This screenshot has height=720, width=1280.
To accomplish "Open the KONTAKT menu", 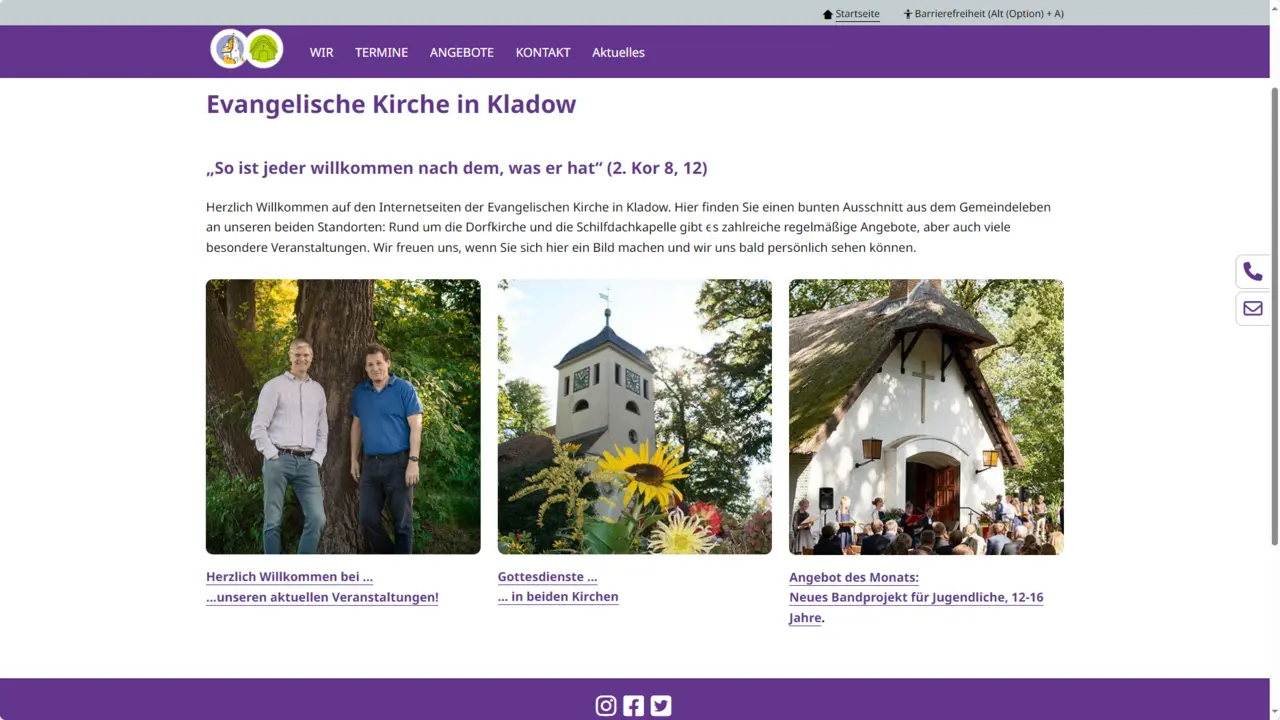I will click(543, 52).
